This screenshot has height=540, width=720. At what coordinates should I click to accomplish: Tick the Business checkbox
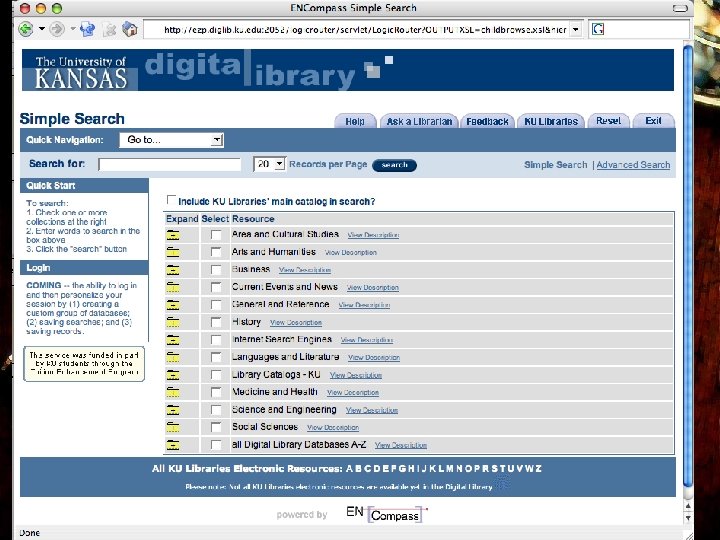tap(216, 270)
